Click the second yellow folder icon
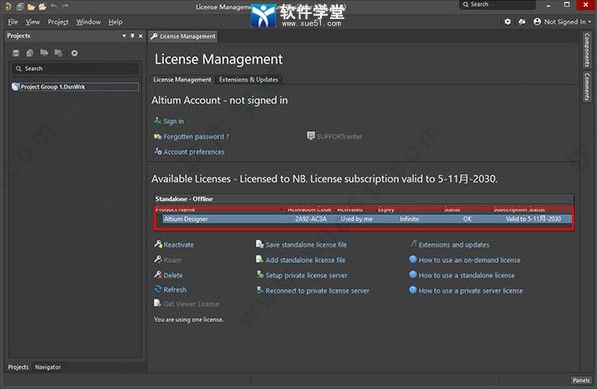597x389 pixels. click(x=42, y=6)
